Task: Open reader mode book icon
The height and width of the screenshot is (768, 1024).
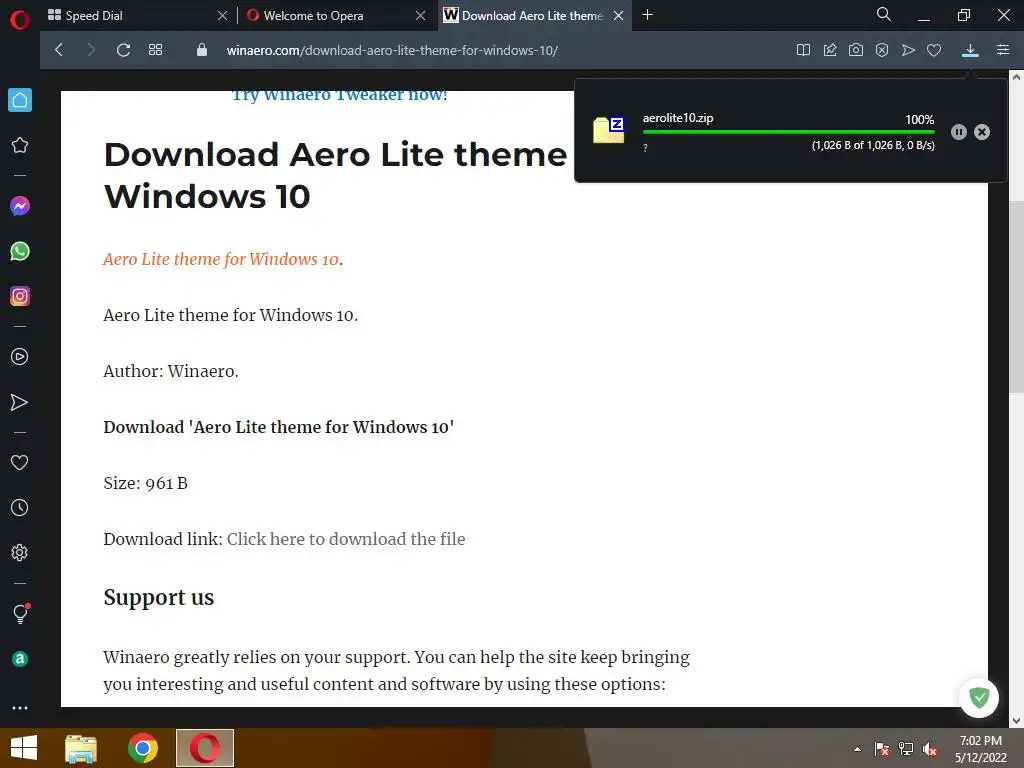Action: pos(803,50)
